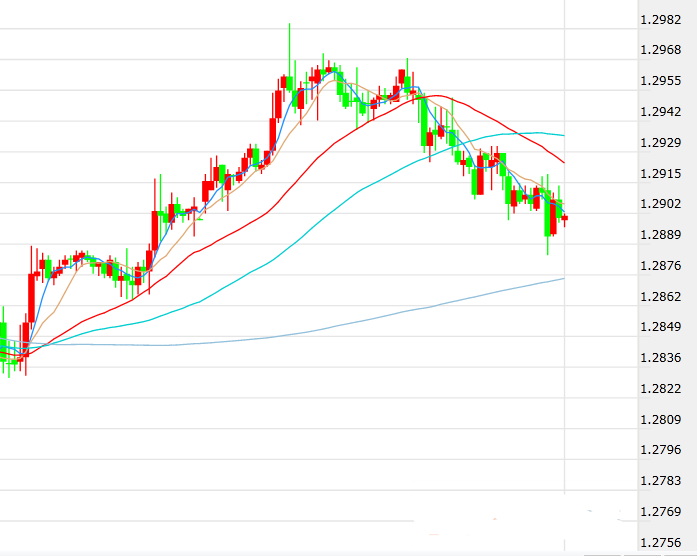
Task: Click the last red candle at chart's right edge
Action: coord(565,217)
